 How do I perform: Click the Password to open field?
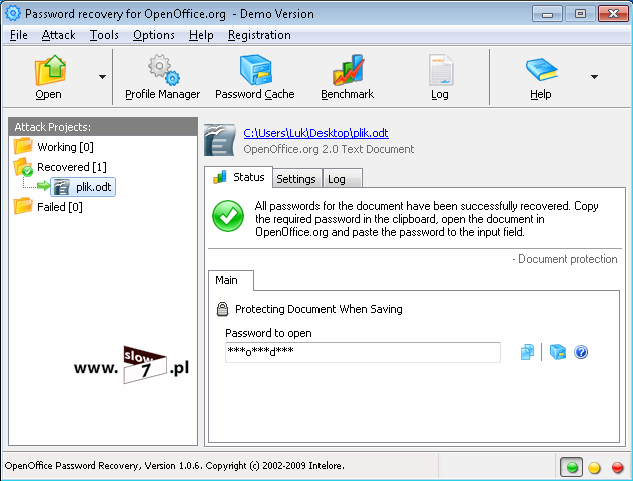click(363, 353)
